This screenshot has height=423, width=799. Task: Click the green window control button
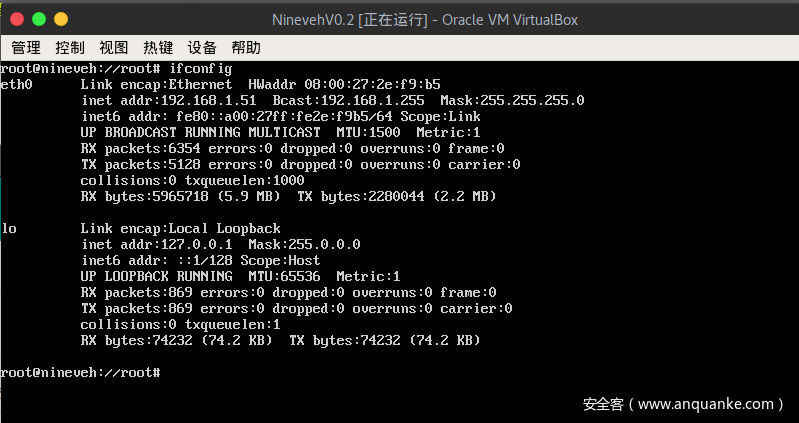39,19
